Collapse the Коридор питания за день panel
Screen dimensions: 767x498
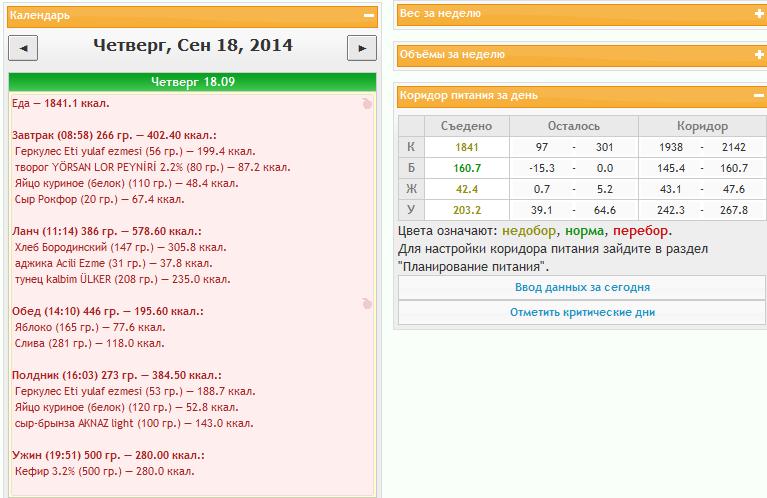coord(759,95)
